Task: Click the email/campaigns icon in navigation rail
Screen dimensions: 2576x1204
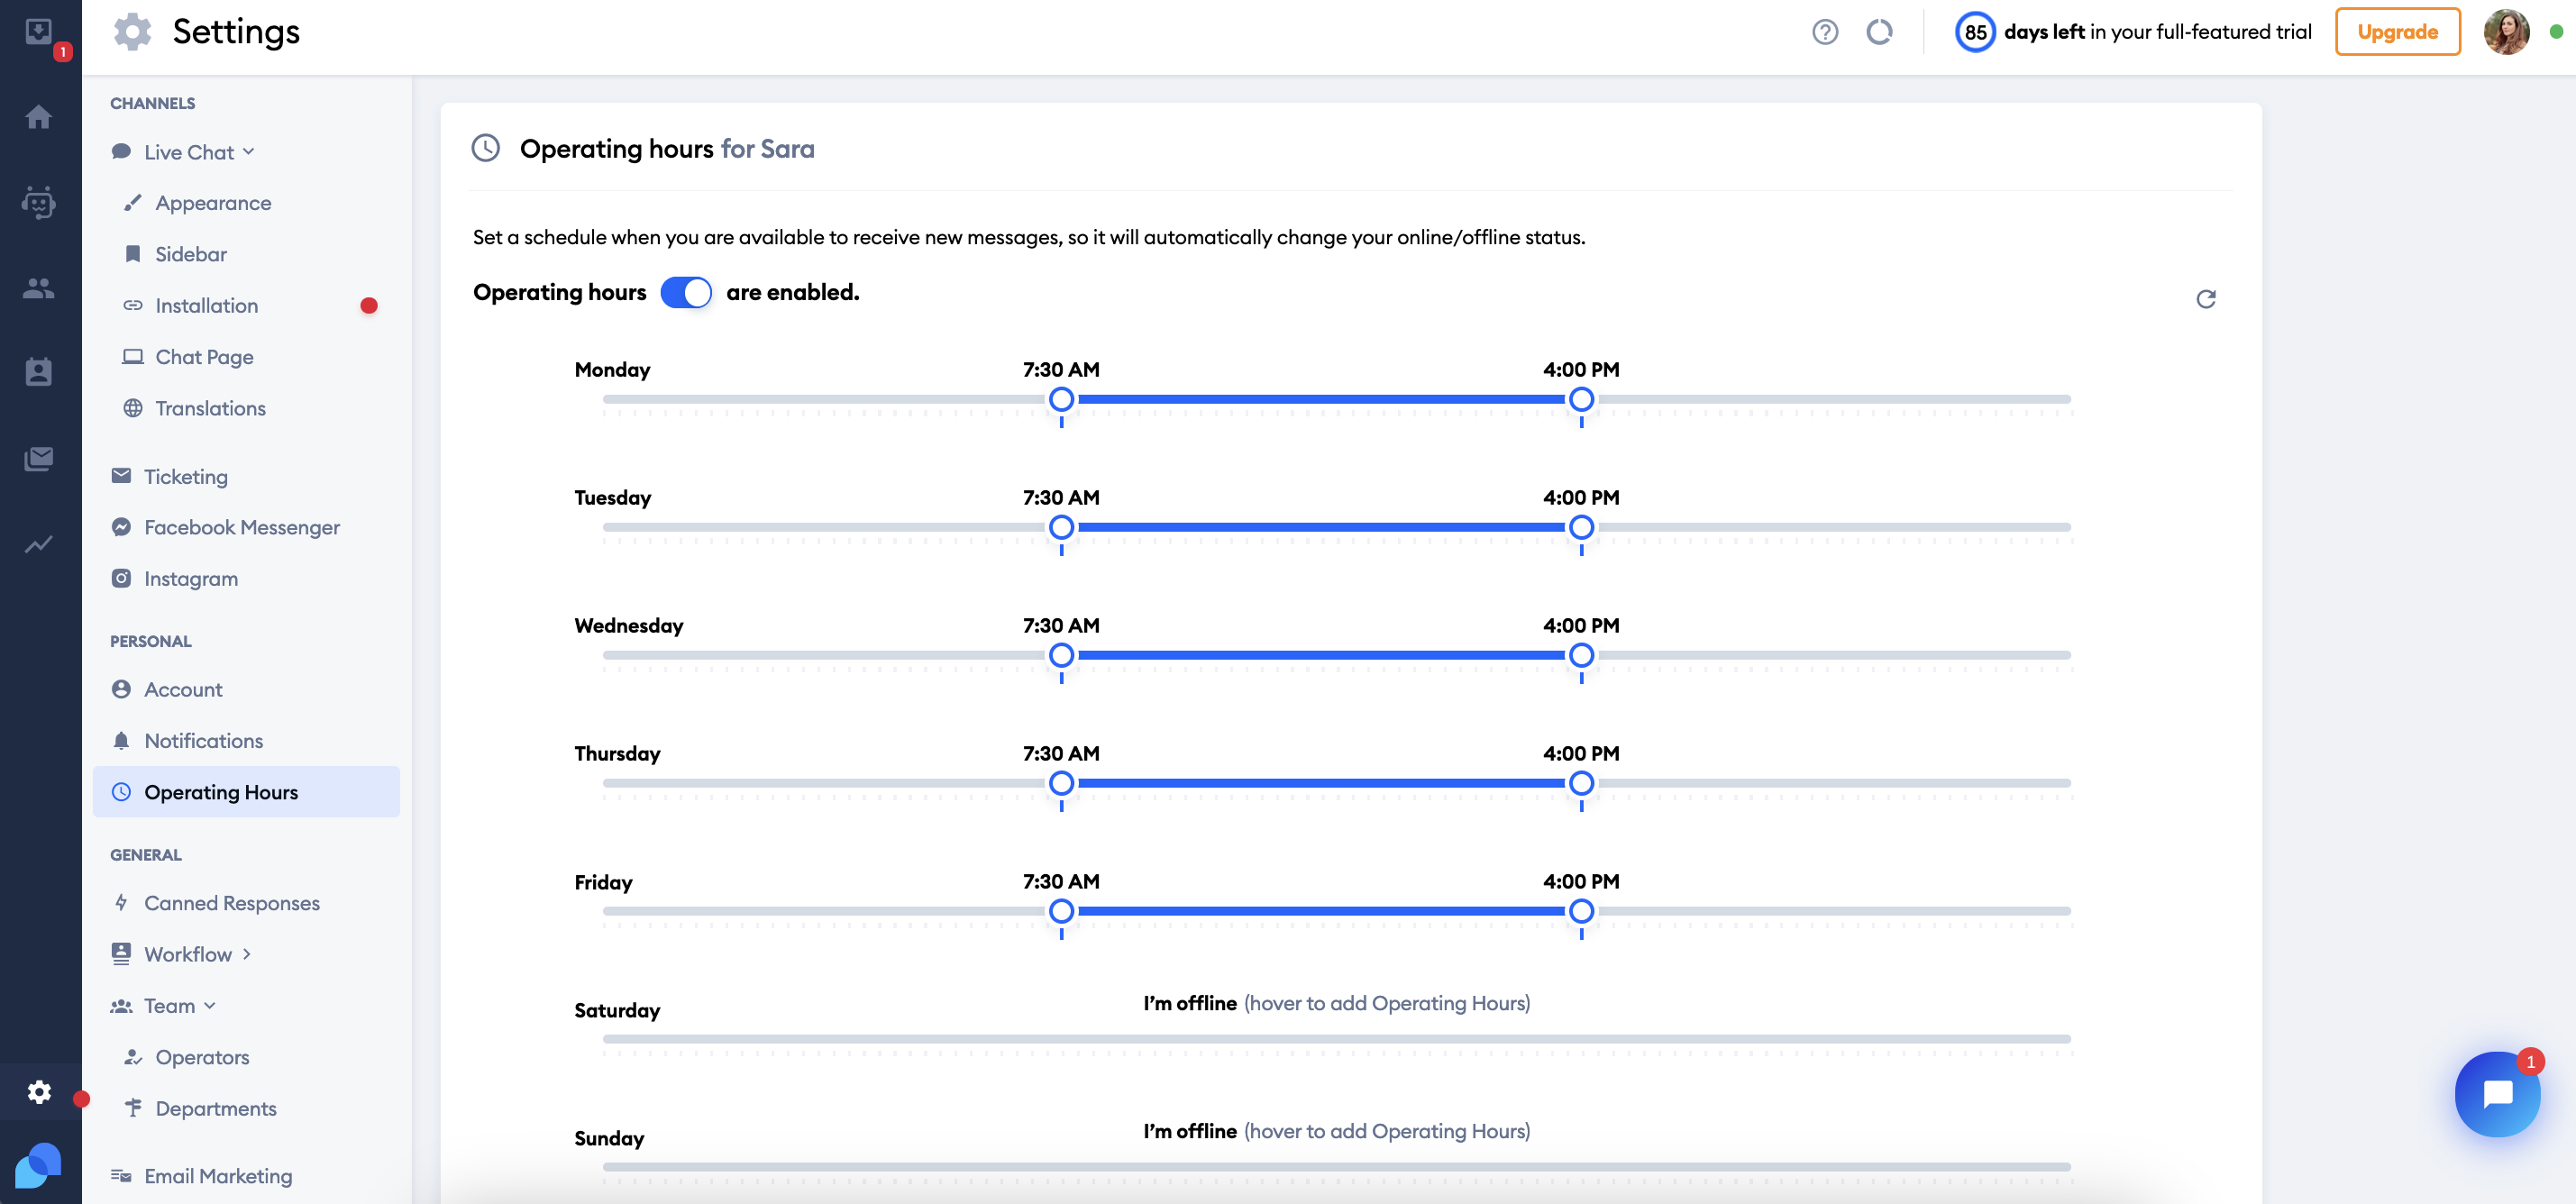Action: point(39,459)
